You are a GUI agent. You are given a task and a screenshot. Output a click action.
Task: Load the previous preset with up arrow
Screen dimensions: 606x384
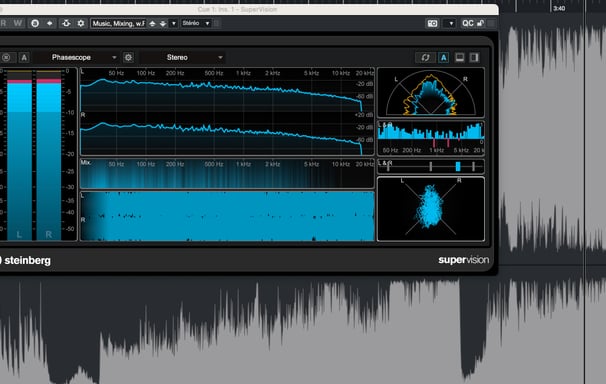153,24
